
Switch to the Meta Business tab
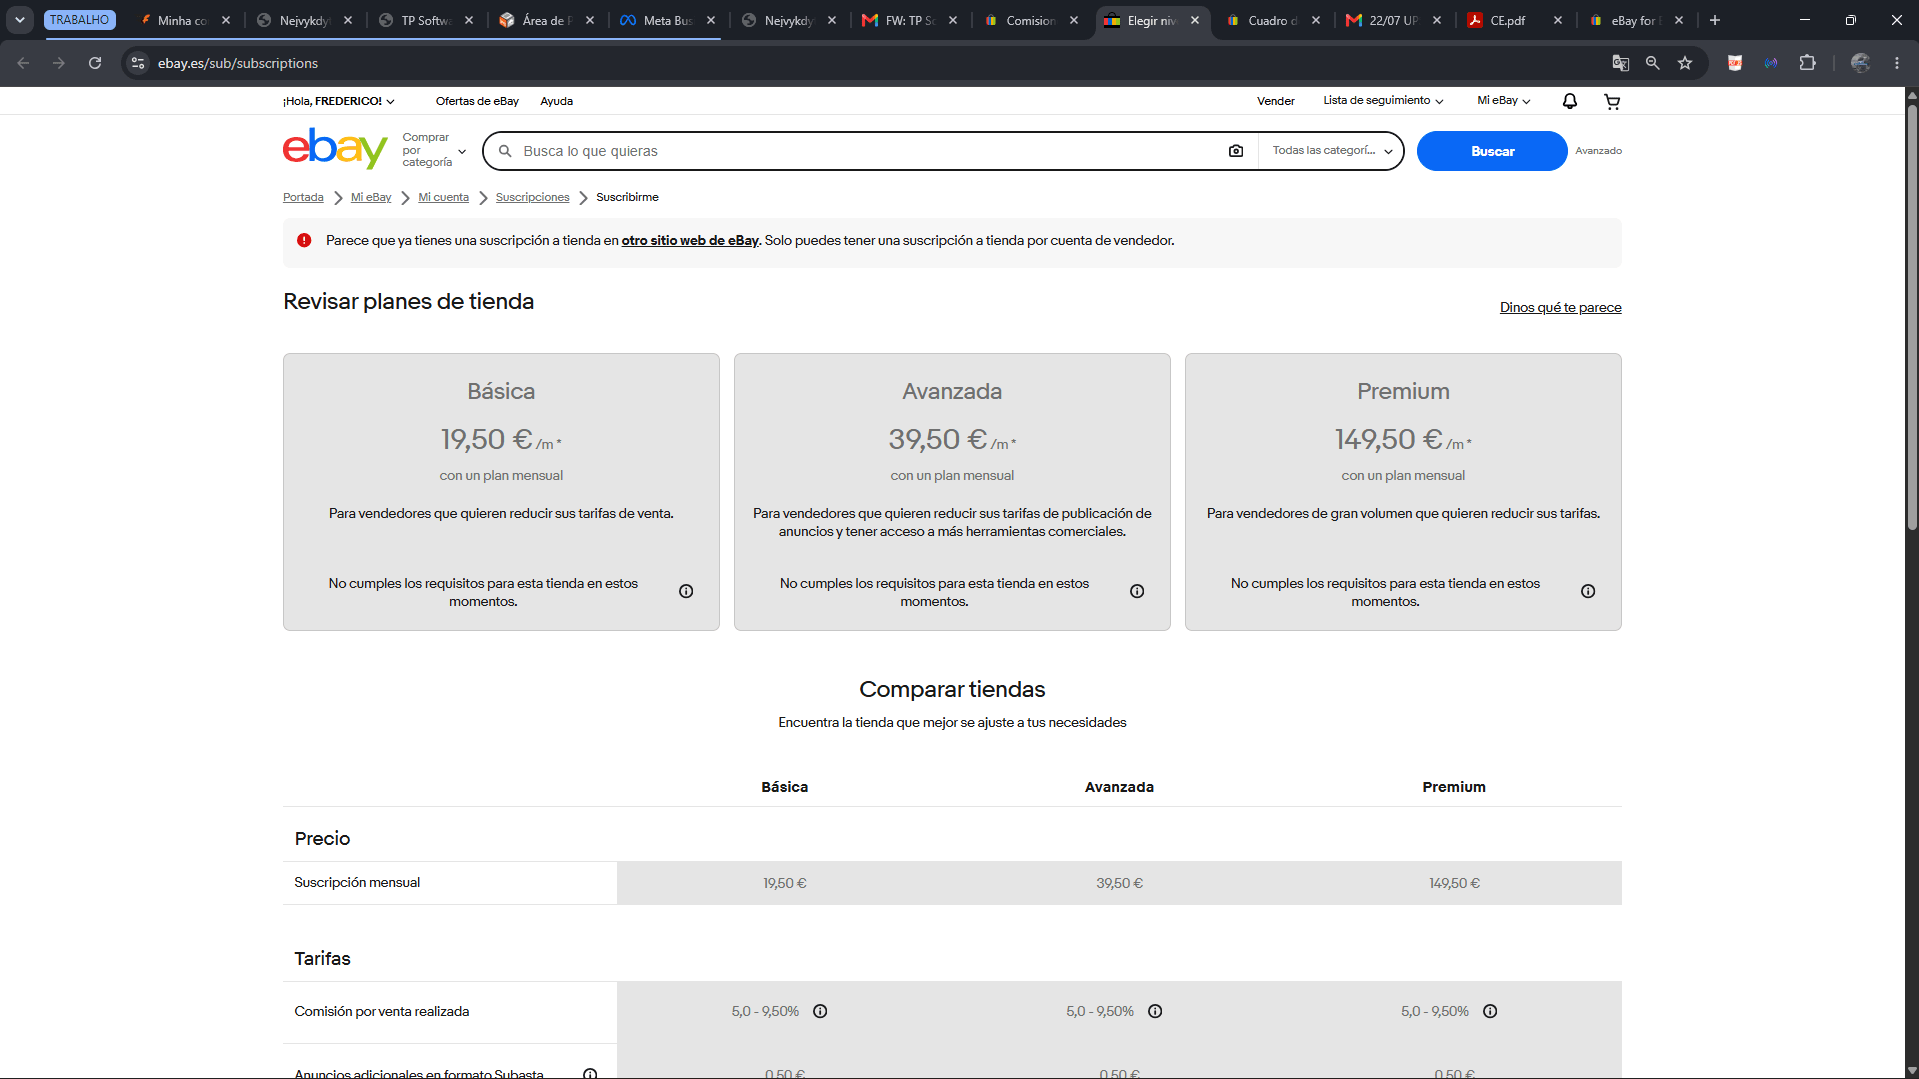668,20
